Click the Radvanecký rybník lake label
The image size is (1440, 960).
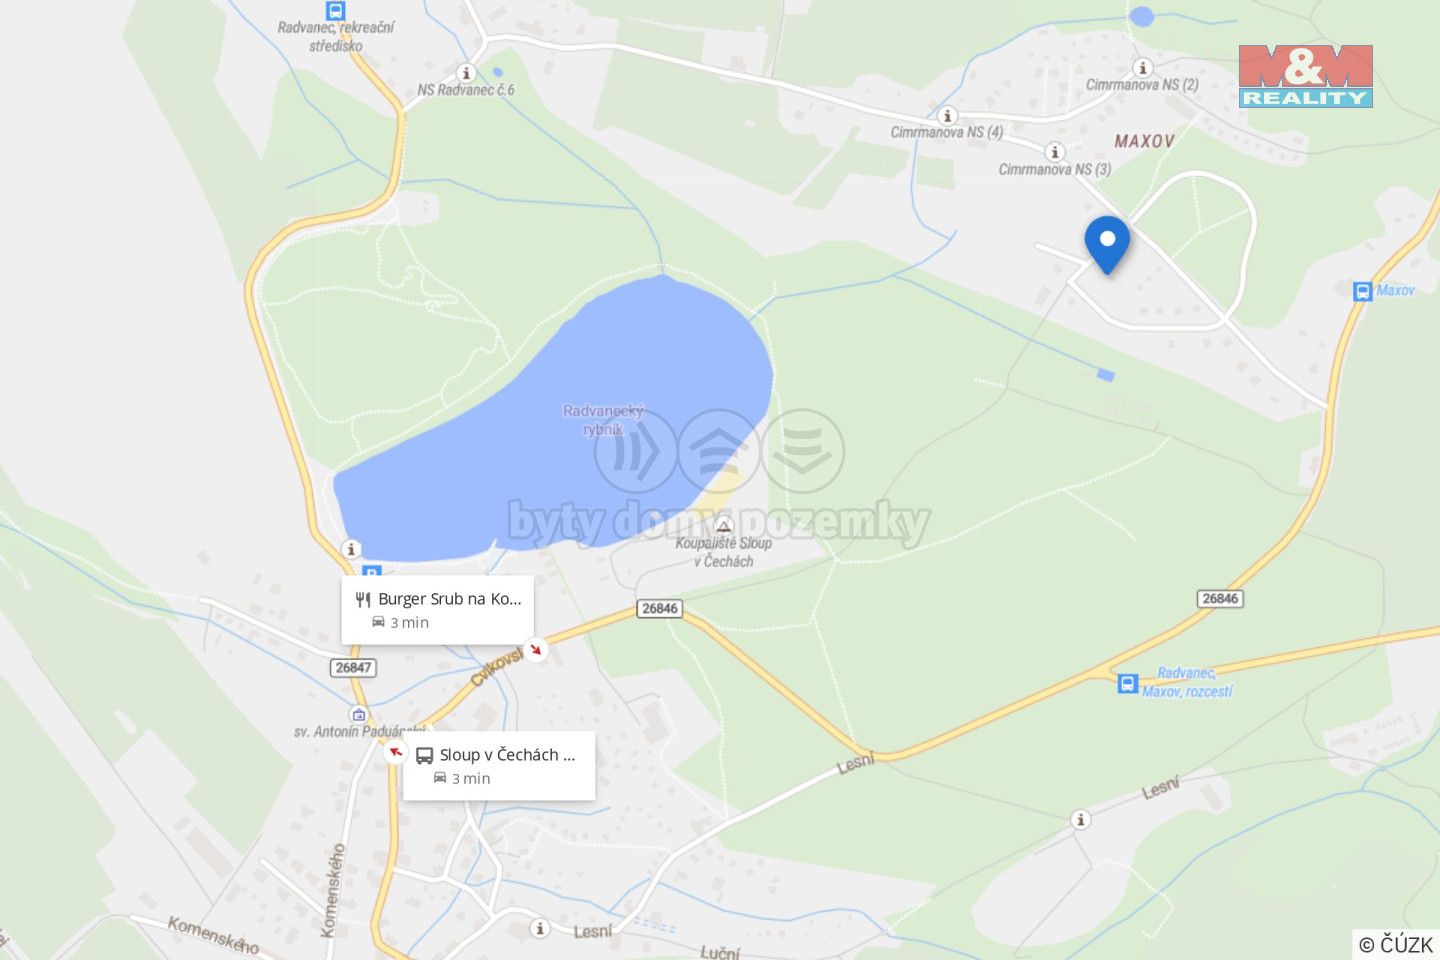pos(603,420)
